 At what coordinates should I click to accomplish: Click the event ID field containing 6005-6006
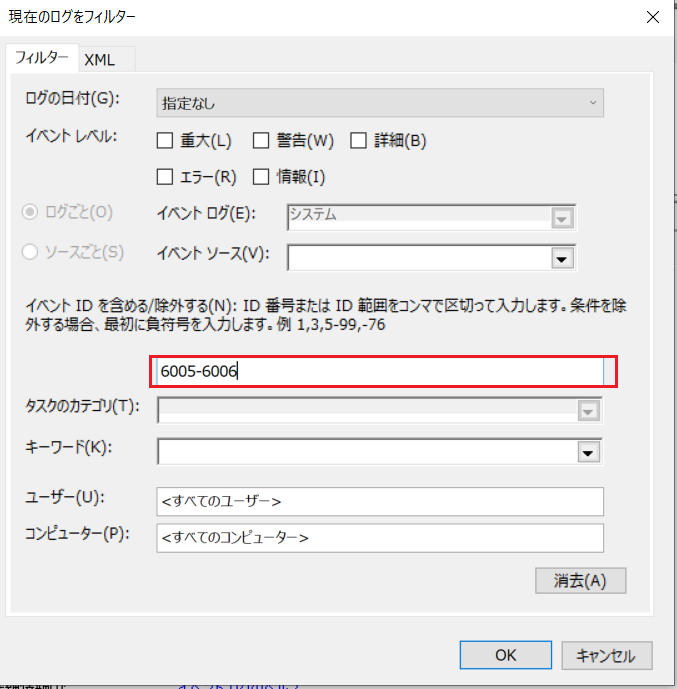[380, 371]
